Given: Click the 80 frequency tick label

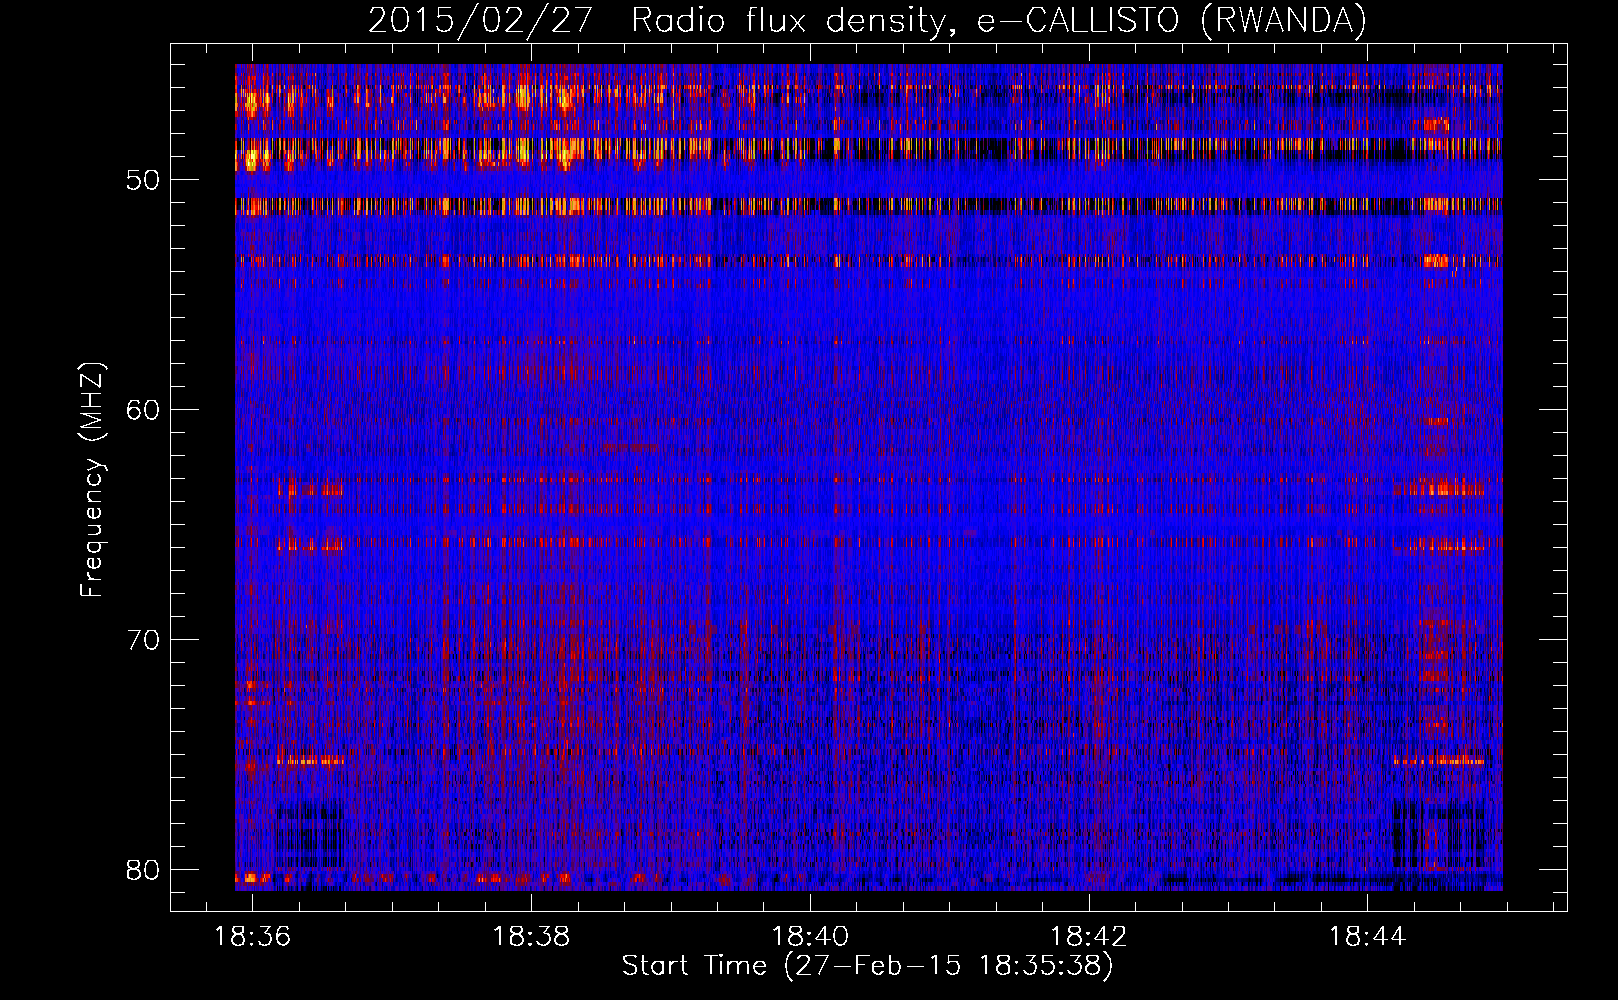Looking at the screenshot, I should click(144, 870).
